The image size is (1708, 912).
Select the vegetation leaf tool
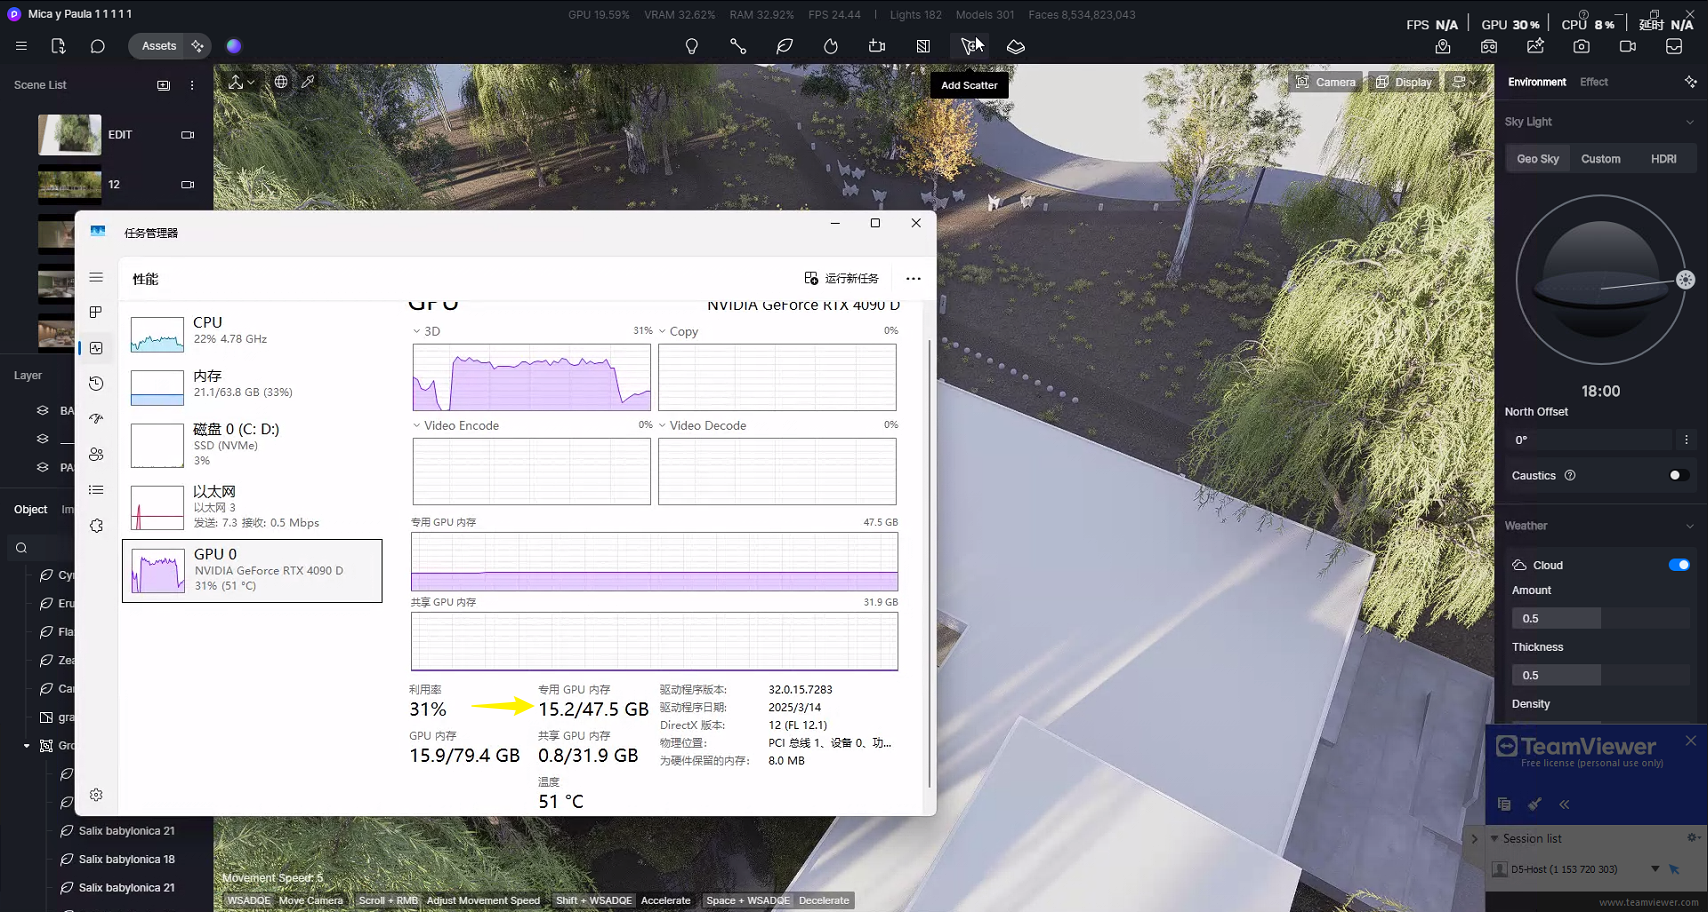pyautogui.click(x=785, y=46)
